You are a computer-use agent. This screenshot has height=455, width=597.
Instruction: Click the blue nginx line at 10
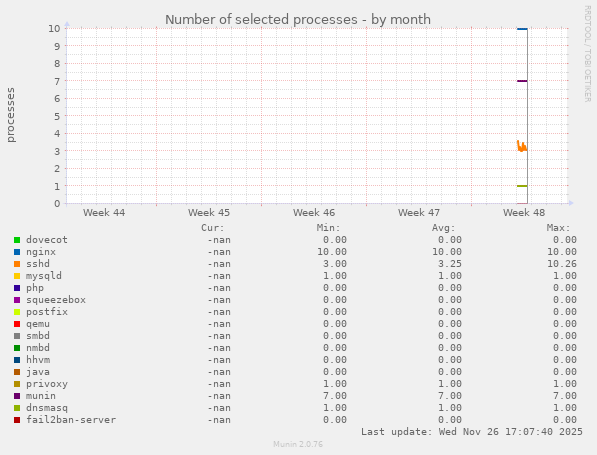click(x=522, y=29)
